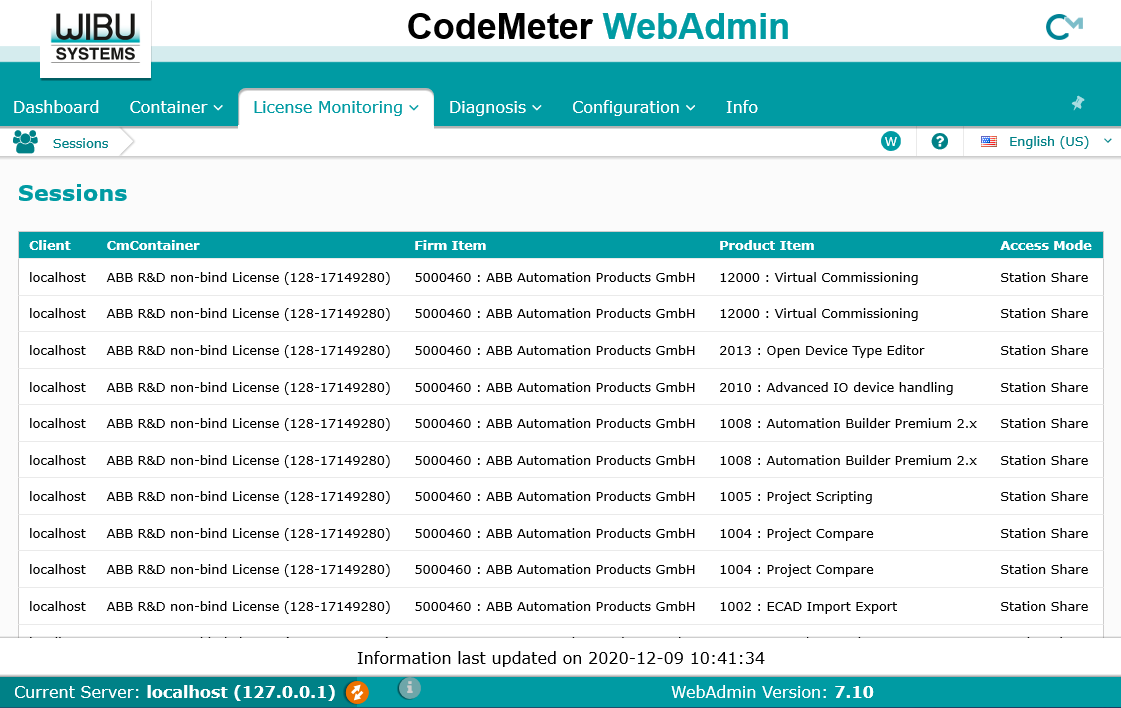Open the License Monitoring tab
Screen dimensions: 1121x708
click(x=335, y=107)
